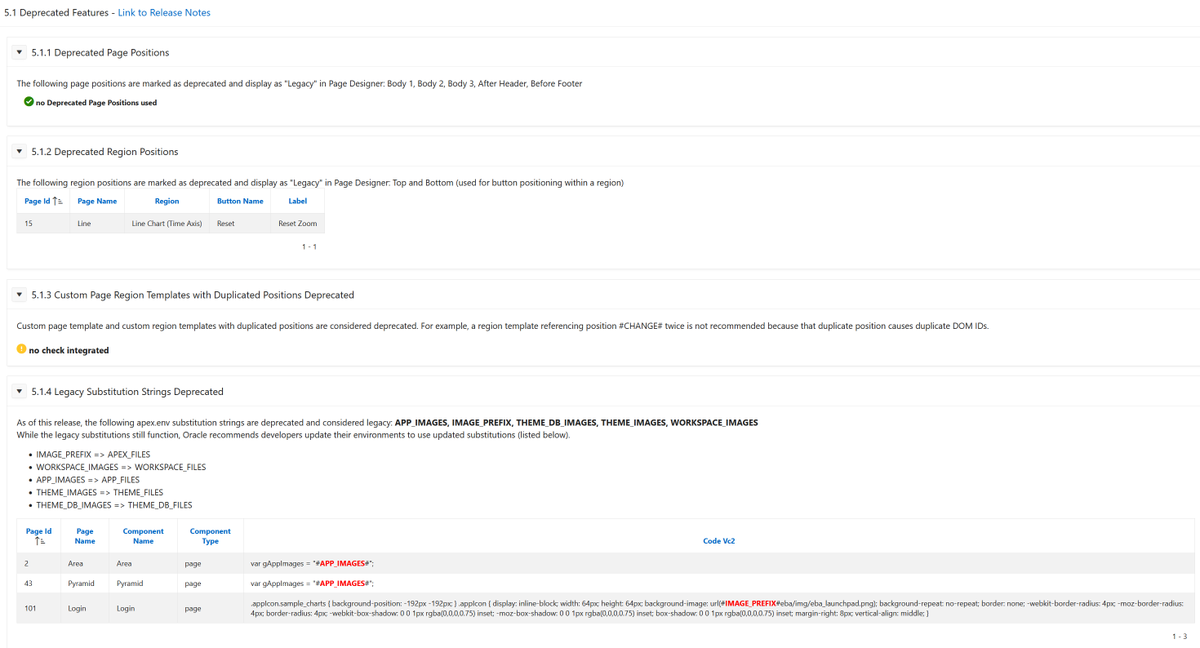Select the Reset Zoom label cell
The image size is (1200, 648).
[298, 224]
